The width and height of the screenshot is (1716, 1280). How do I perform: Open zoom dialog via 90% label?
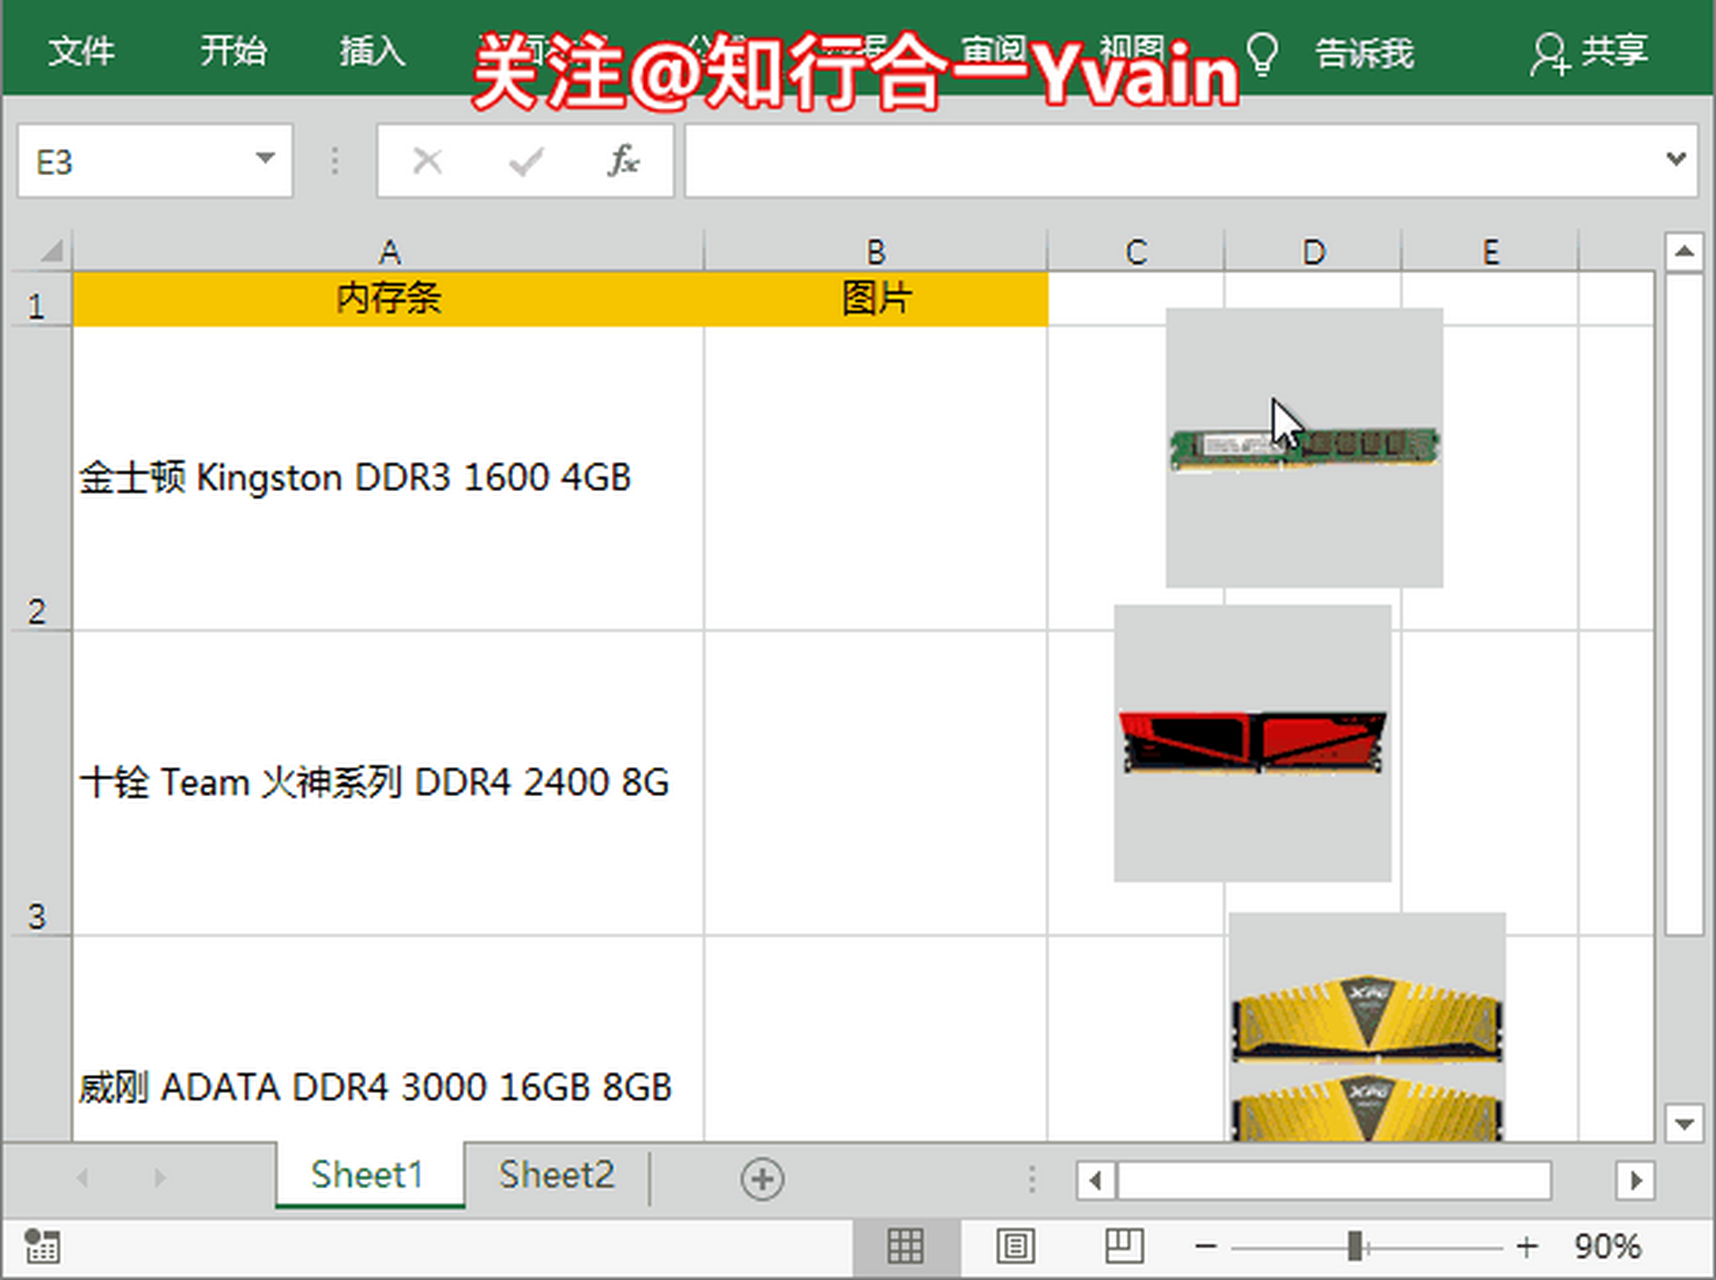1607,1246
